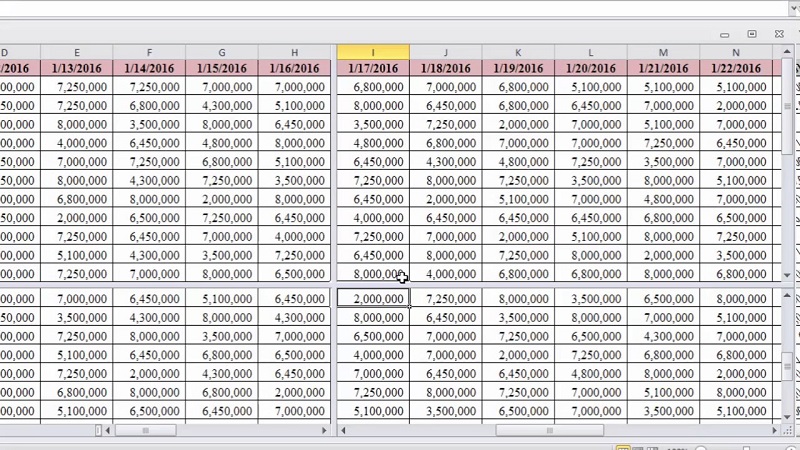Select 4,300,000 cell in column M lower pane
Viewport: 800px width, 450px height.
tap(663, 336)
